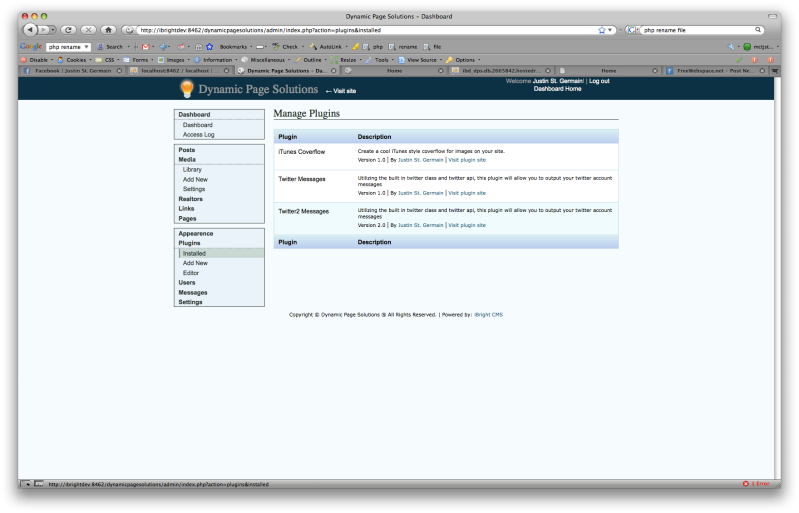The height and width of the screenshot is (513, 799).
Task: Click the blue star bookmark icon on Google toolbar
Action: (x=209, y=47)
